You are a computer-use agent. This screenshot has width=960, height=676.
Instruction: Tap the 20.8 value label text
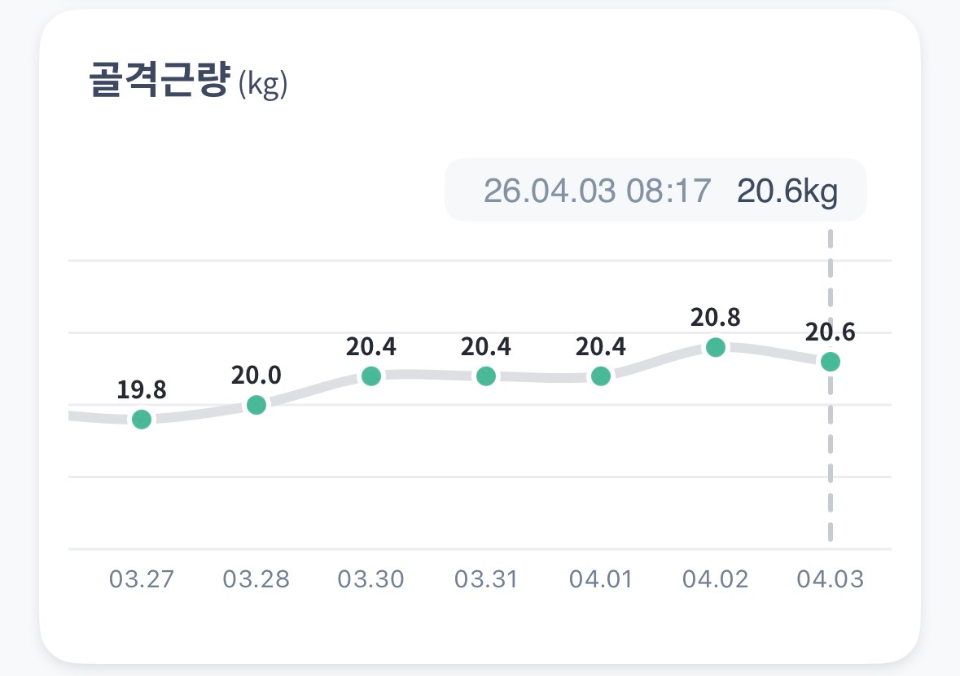pyautogui.click(x=715, y=318)
